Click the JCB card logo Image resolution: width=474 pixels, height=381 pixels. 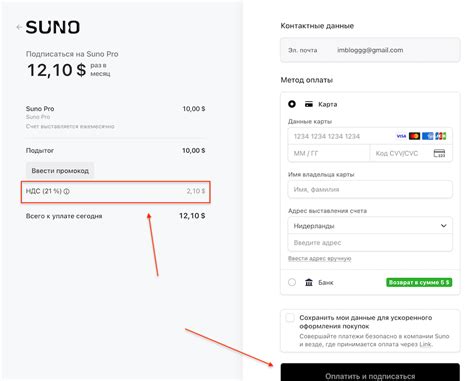tap(440, 136)
